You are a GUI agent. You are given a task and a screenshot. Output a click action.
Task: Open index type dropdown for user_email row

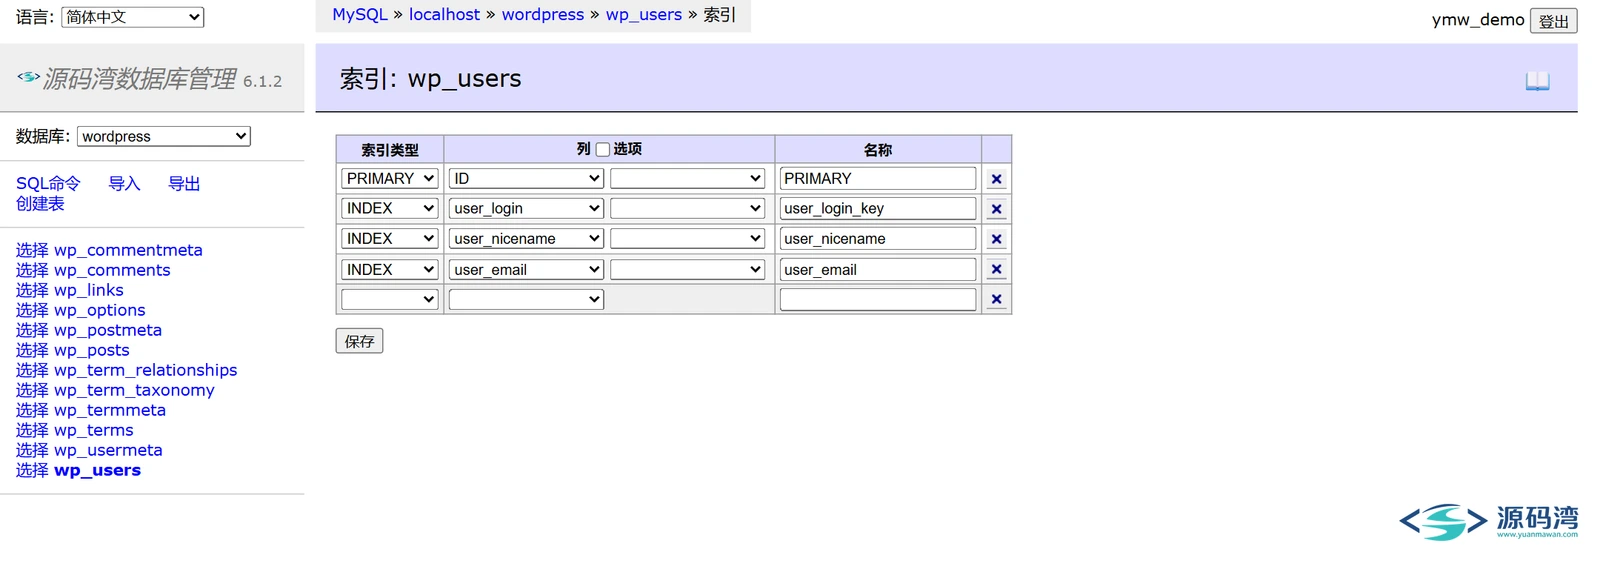tap(390, 269)
